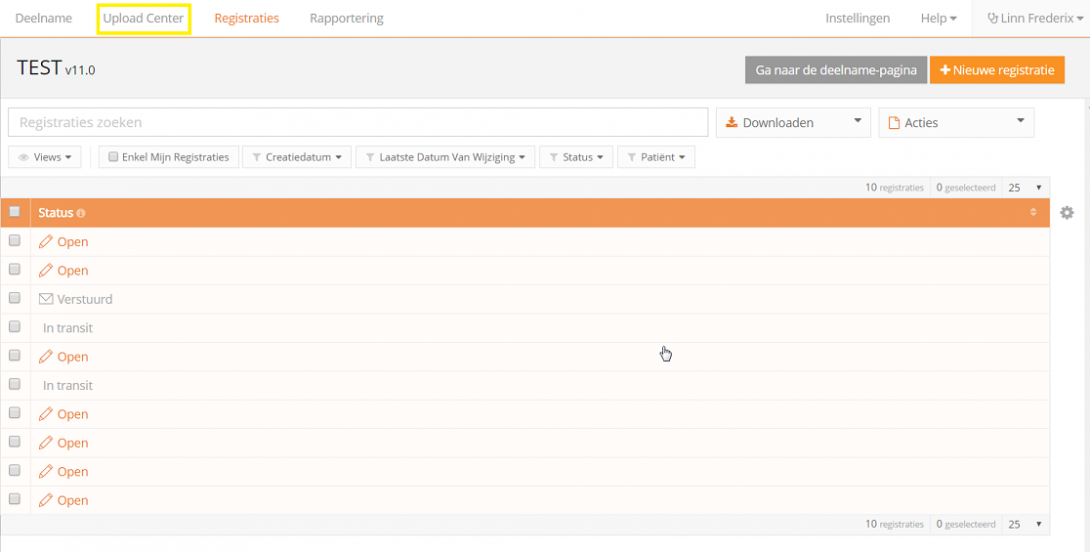This screenshot has width=1090, height=552.
Task: Click the pencil icon in first Open row
Action: coord(46,242)
